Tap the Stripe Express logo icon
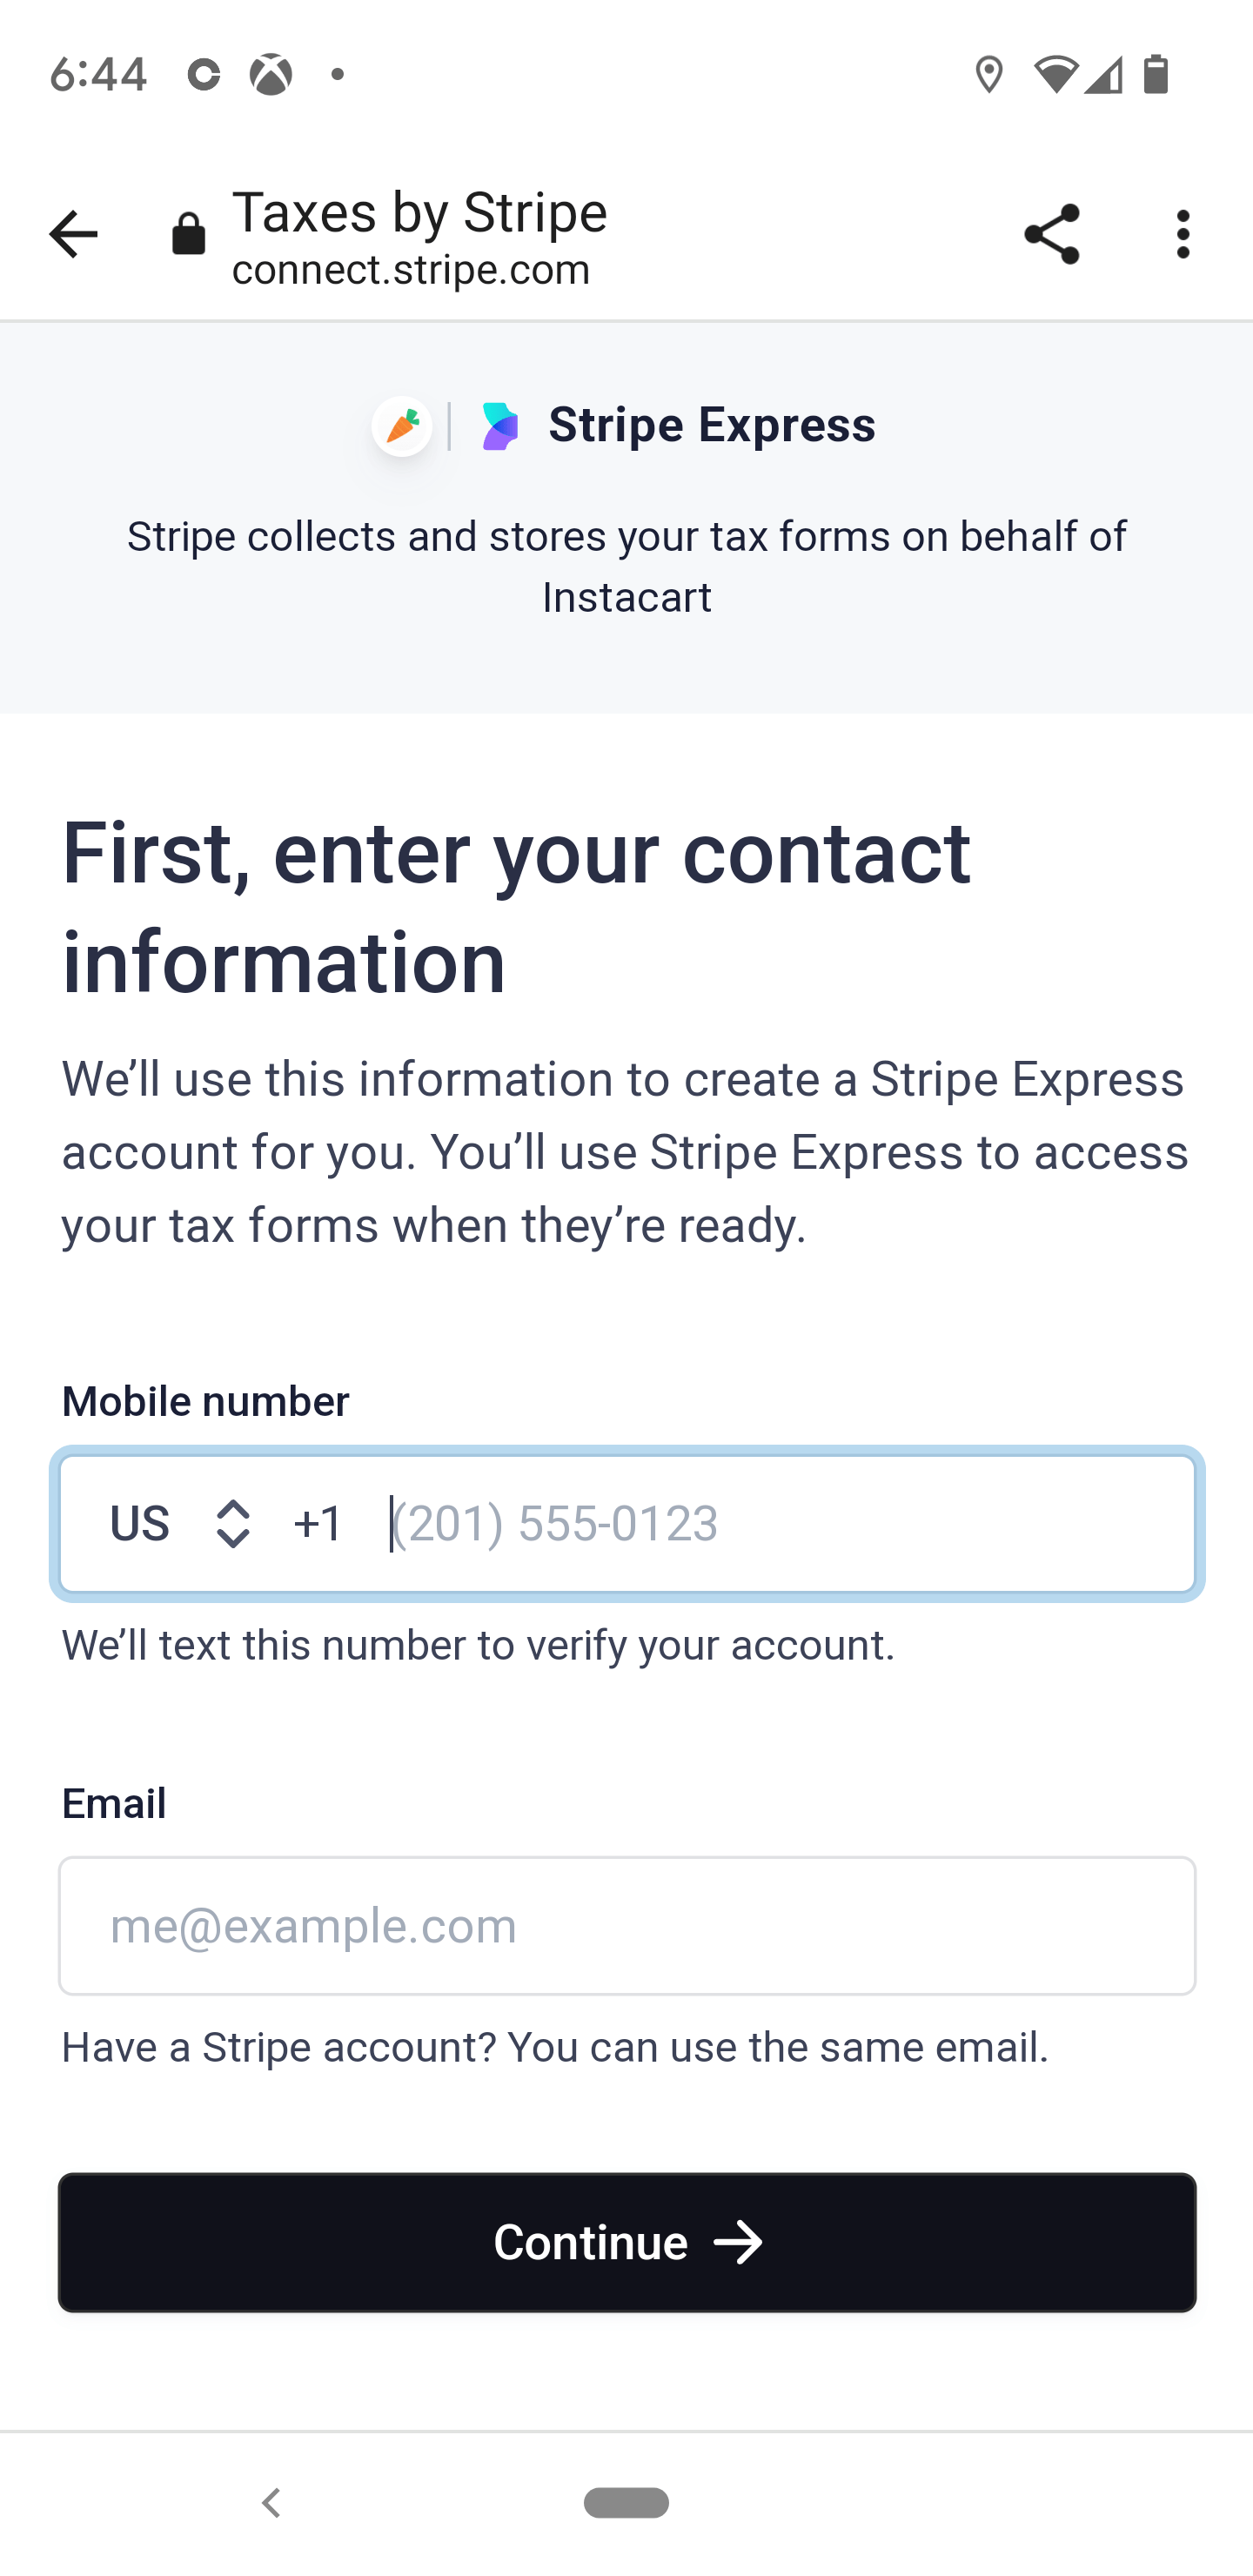This screenshot has height=2576, width=1253. pyautogui.click(x=500, y=427)
